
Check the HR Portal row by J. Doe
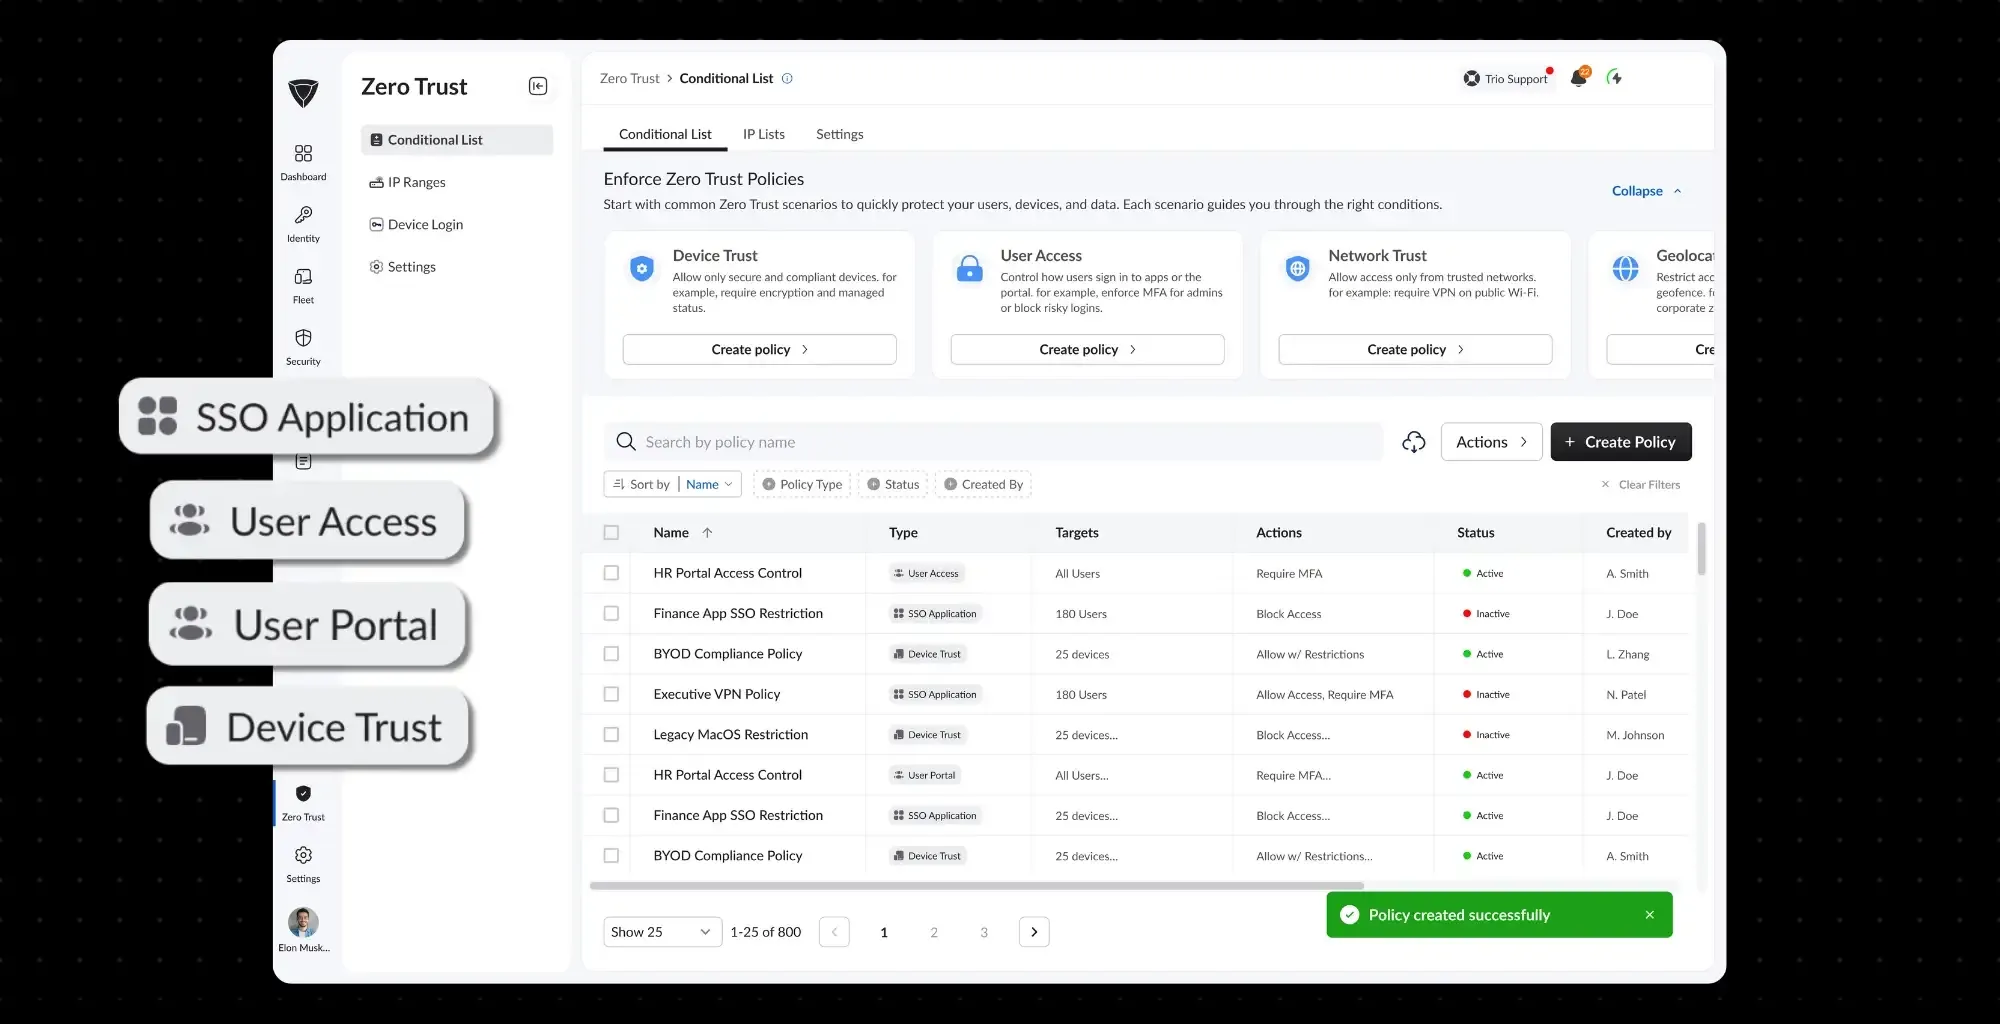pyautogui.click(x=611, y=775)
